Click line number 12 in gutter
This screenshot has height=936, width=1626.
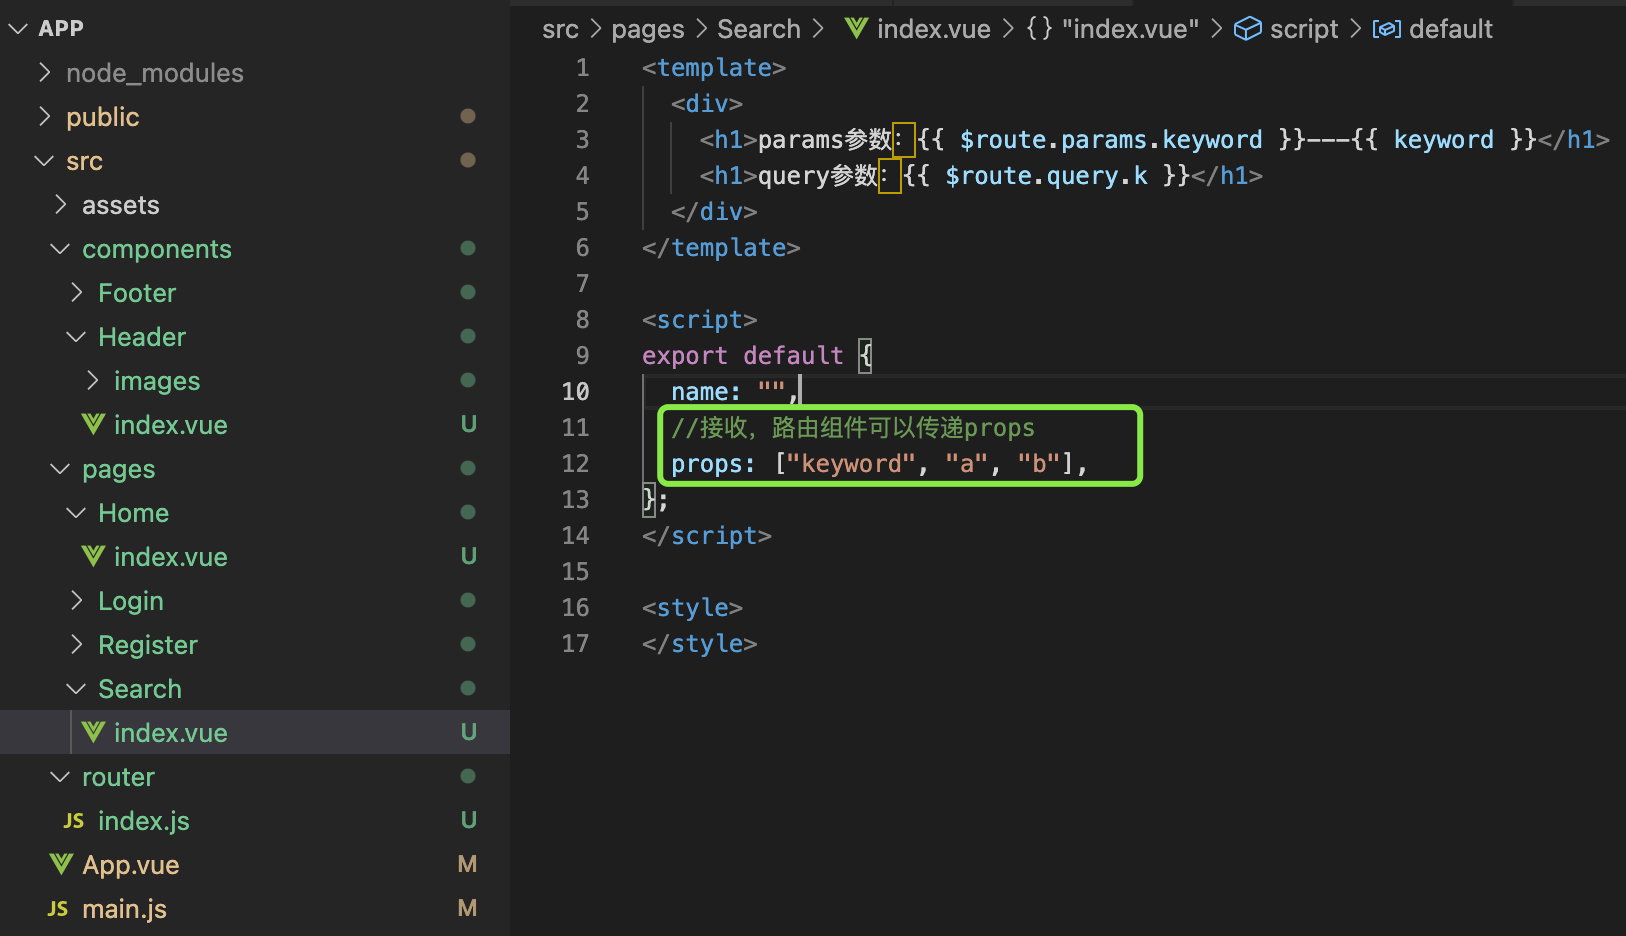click(x=575, y=463)
